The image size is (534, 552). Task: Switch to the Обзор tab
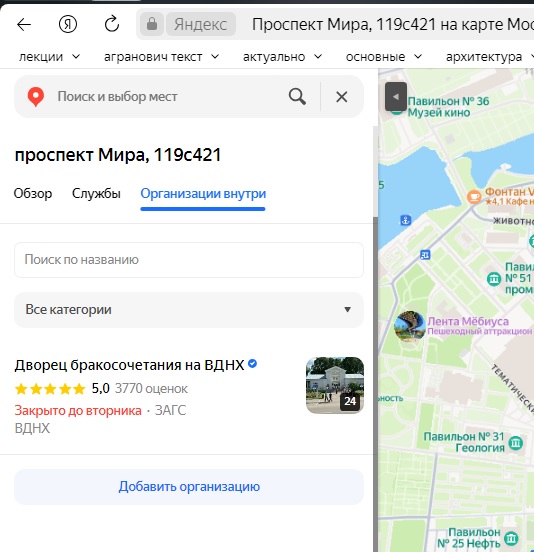coord(33,194)
